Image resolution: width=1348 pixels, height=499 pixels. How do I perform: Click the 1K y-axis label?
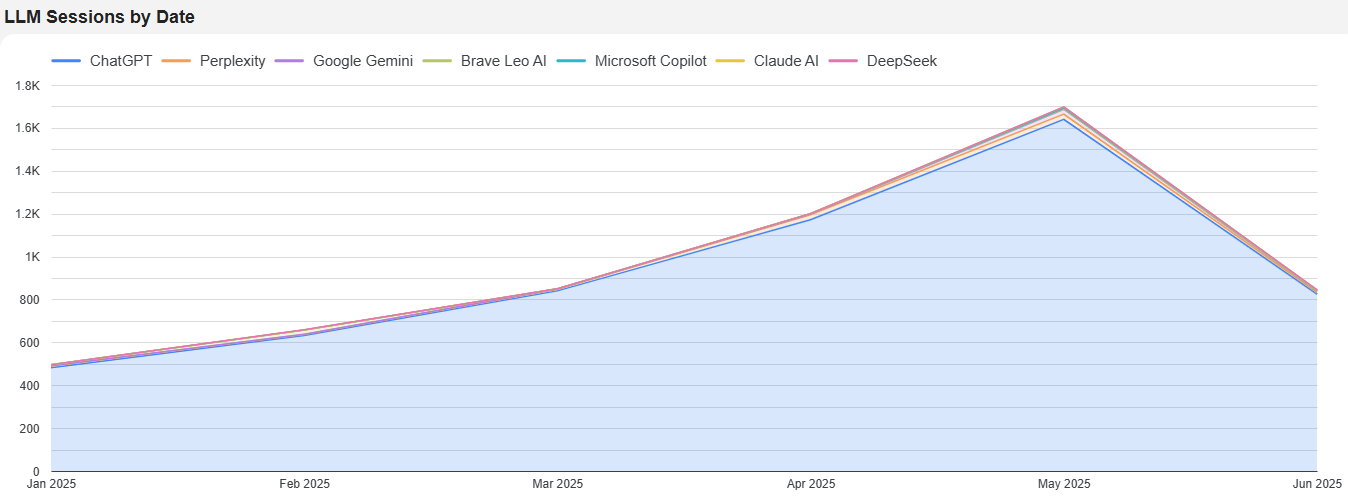click(x=32, y=258)
